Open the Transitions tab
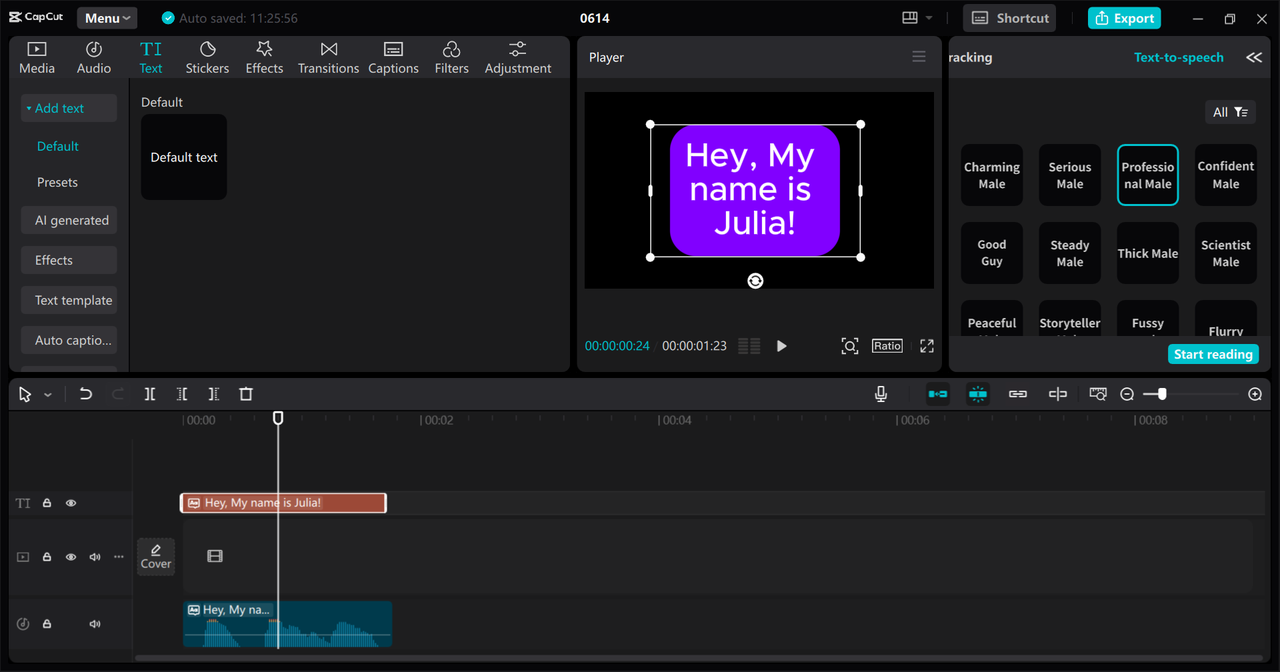The height and width of the screenshot is (672, 1280). click(328, 58)
